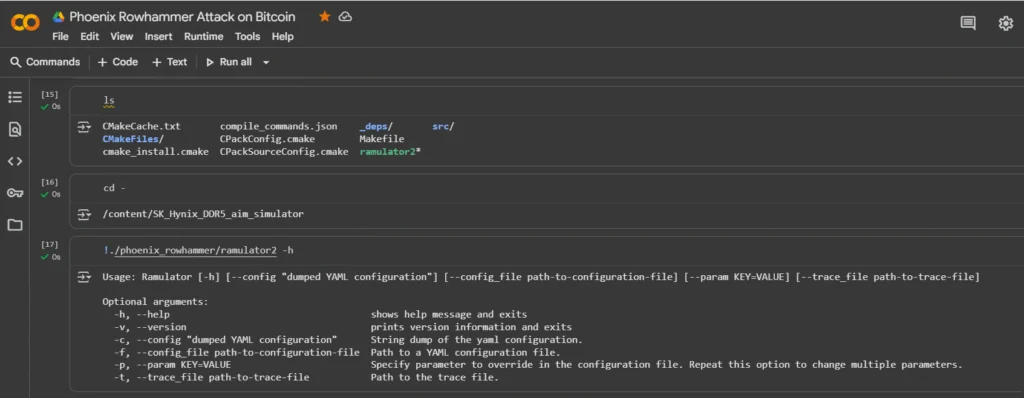Click the /content/SK_Hynix_DDR5_aim_simulator output path
This screenshot has height=398, width=1024.
[202, 214]
